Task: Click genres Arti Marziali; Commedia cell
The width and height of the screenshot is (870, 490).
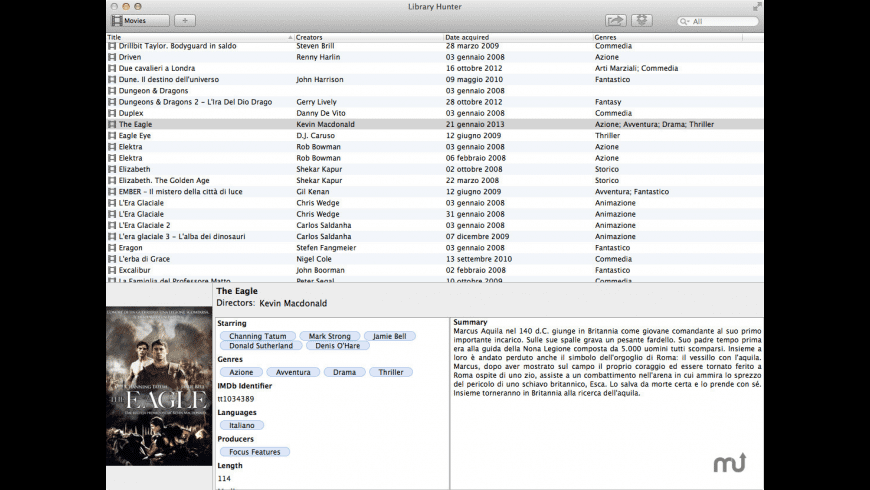Action: point(636,68)
